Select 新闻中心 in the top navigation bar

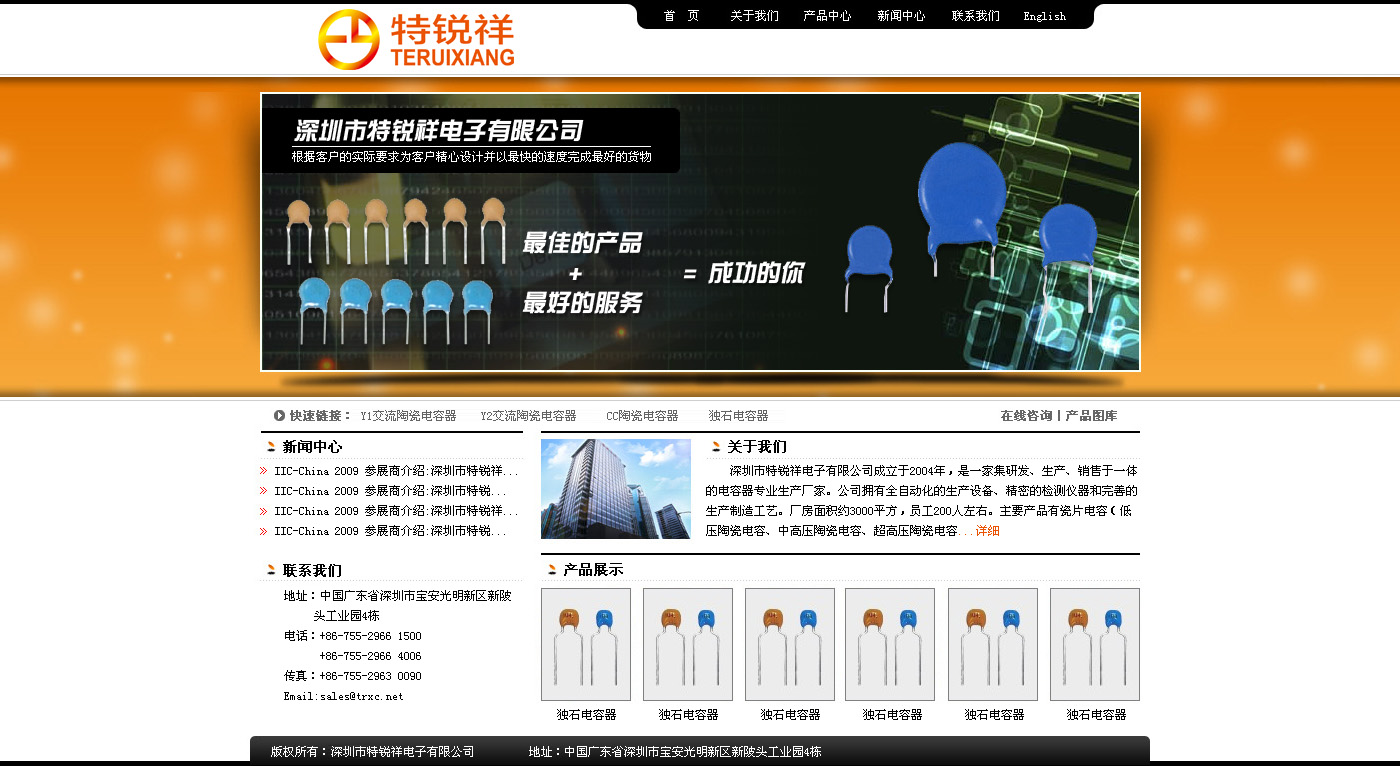pos(901,16)
